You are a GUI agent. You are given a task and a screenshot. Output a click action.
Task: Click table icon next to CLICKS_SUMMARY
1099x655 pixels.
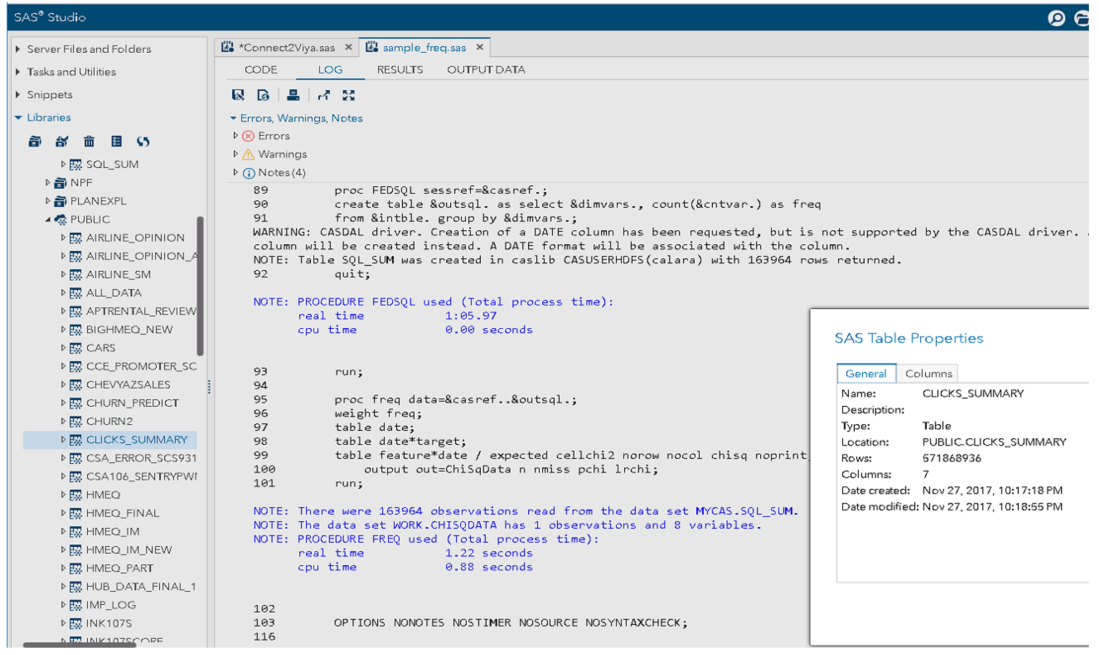76,440
